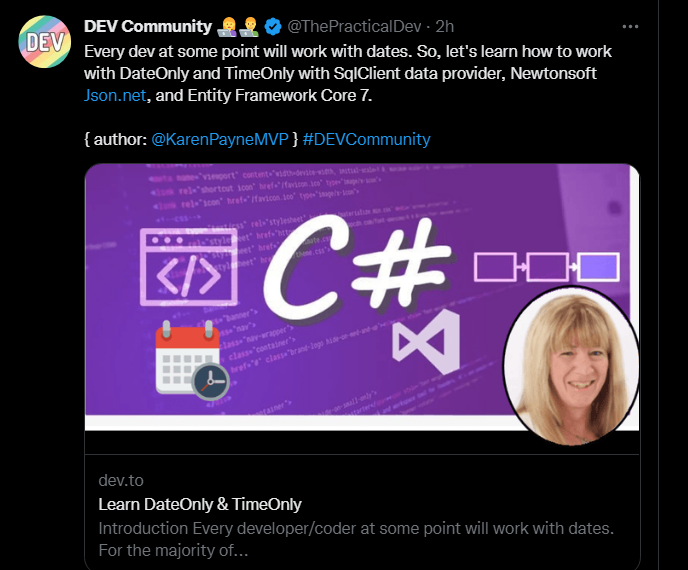Image resolution: width=688 pixels, height=570 pixels.
Task: Open the Learn DateOnly & TimeOnly article title
Action: pos(200,504)
